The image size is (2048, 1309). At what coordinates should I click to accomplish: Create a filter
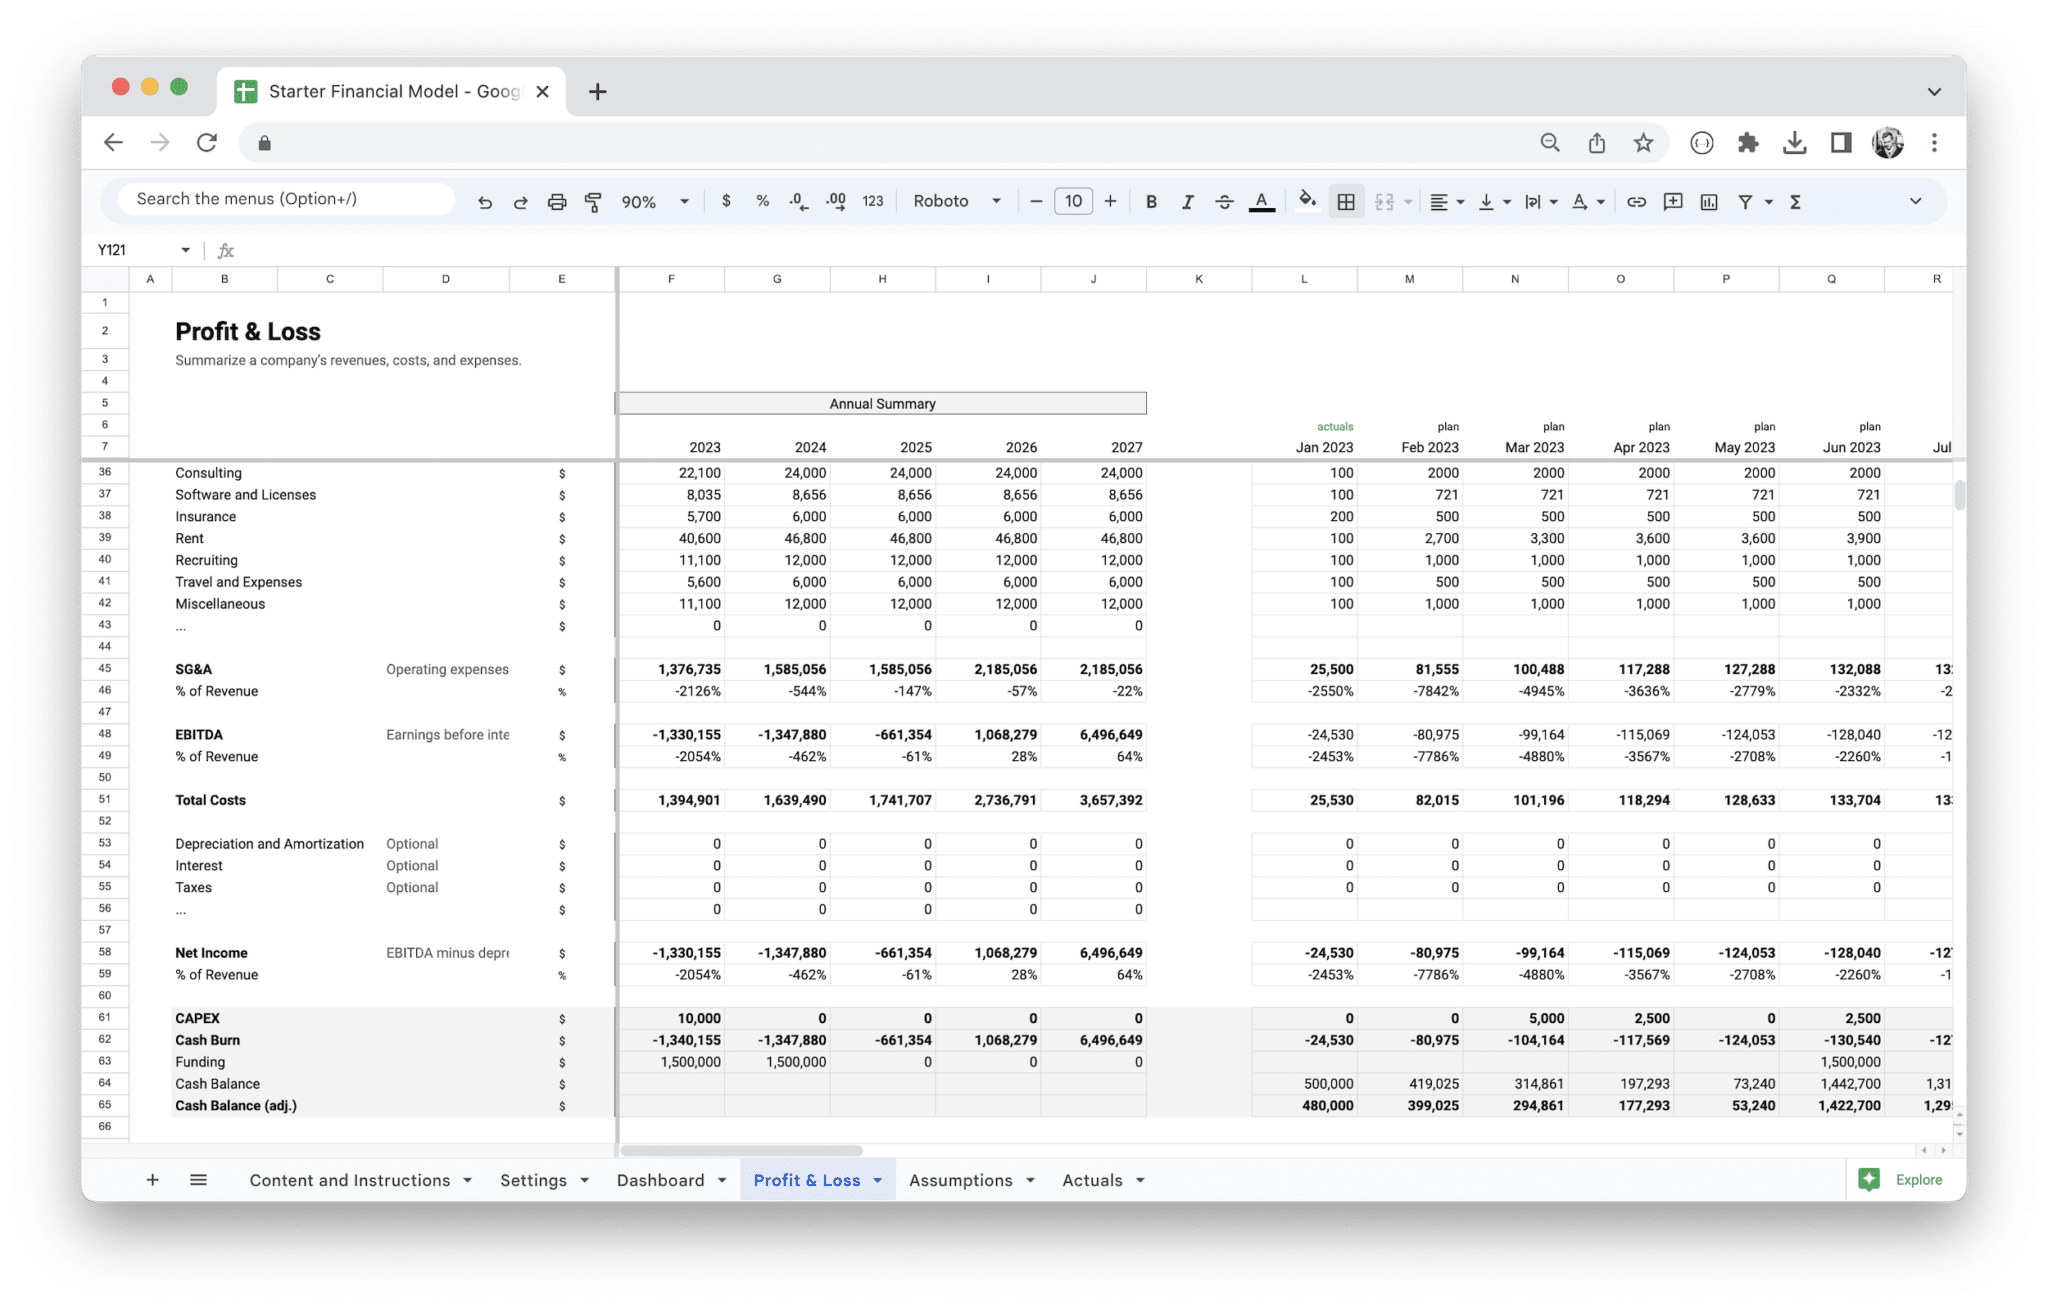click(1746, 201)
